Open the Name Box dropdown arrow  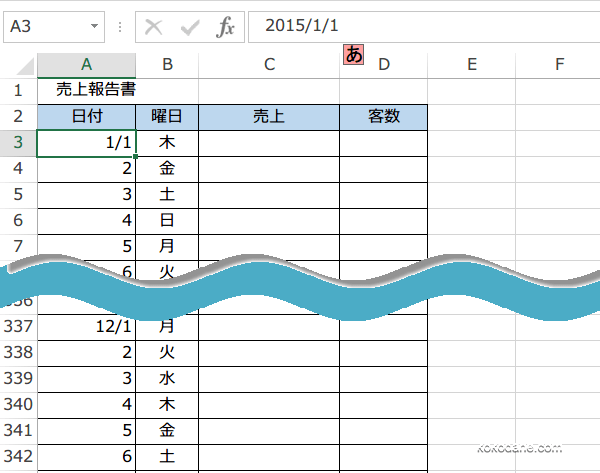[94, 26]
